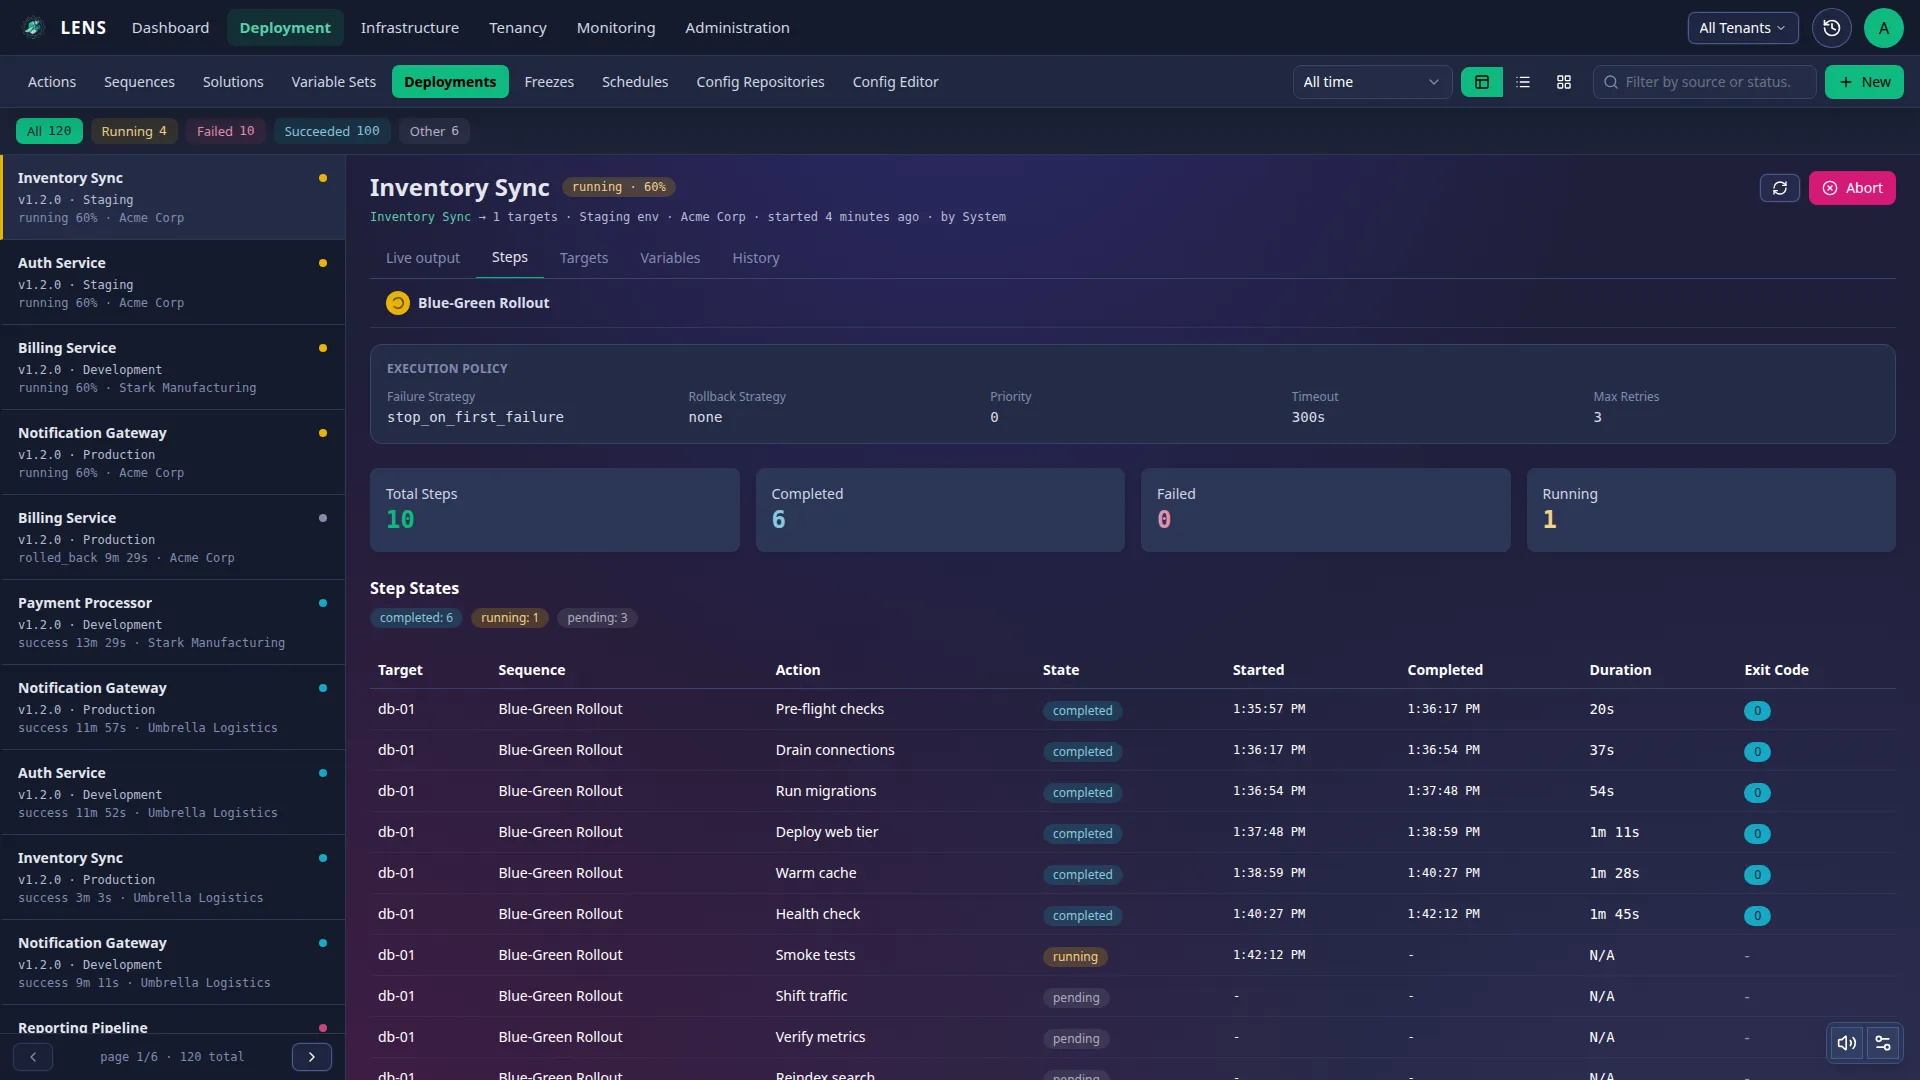The image size is (1920, 1080).
Task: Switch to grid view icon
Action: tap(1563, 82)
